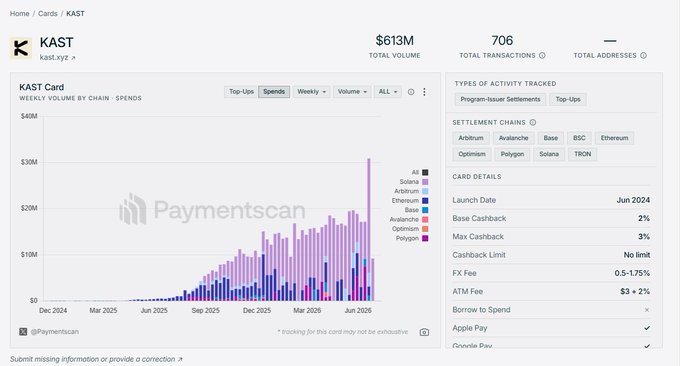This screenshot has height=366, width=680.
Task: Click the KAST Card chart title
Action: pyautogui.click(x=41, y=87)
